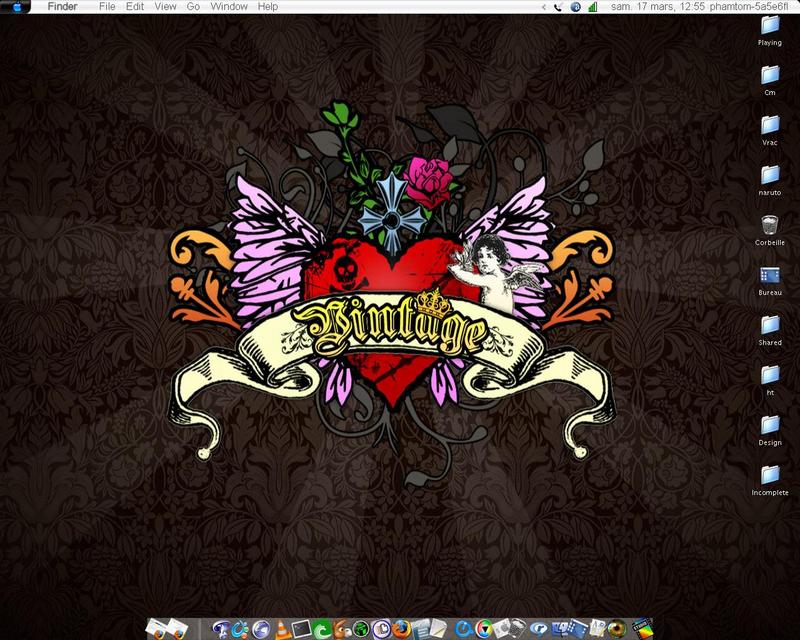Click the green signal strength icon
Screen dimensions: 800x640
tap(592, 7)
